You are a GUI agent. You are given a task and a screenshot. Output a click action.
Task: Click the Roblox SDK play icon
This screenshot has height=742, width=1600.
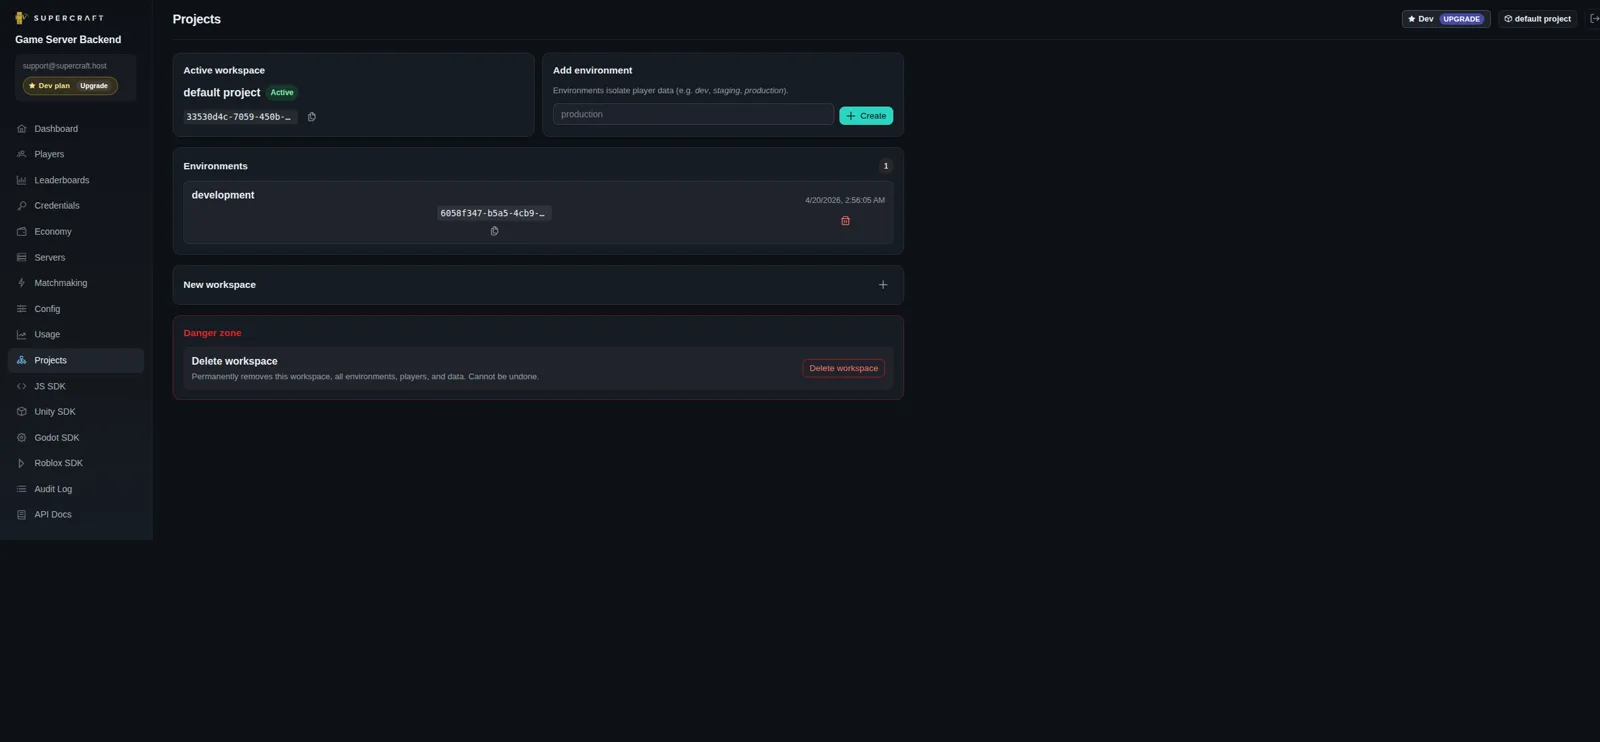click(x=21, y=463)
